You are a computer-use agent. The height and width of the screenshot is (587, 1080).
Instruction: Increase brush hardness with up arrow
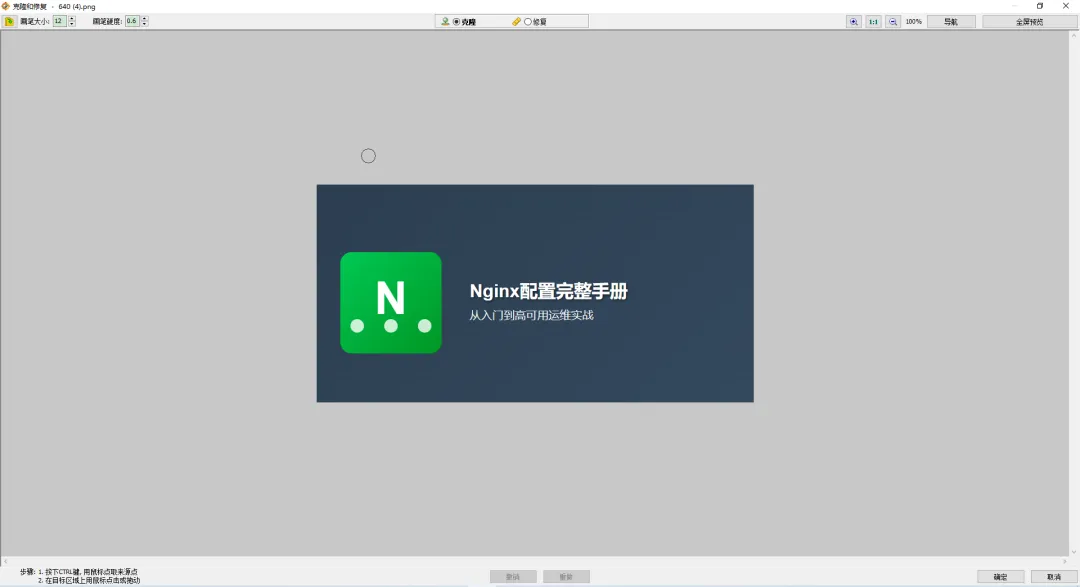tap(145, 19)
